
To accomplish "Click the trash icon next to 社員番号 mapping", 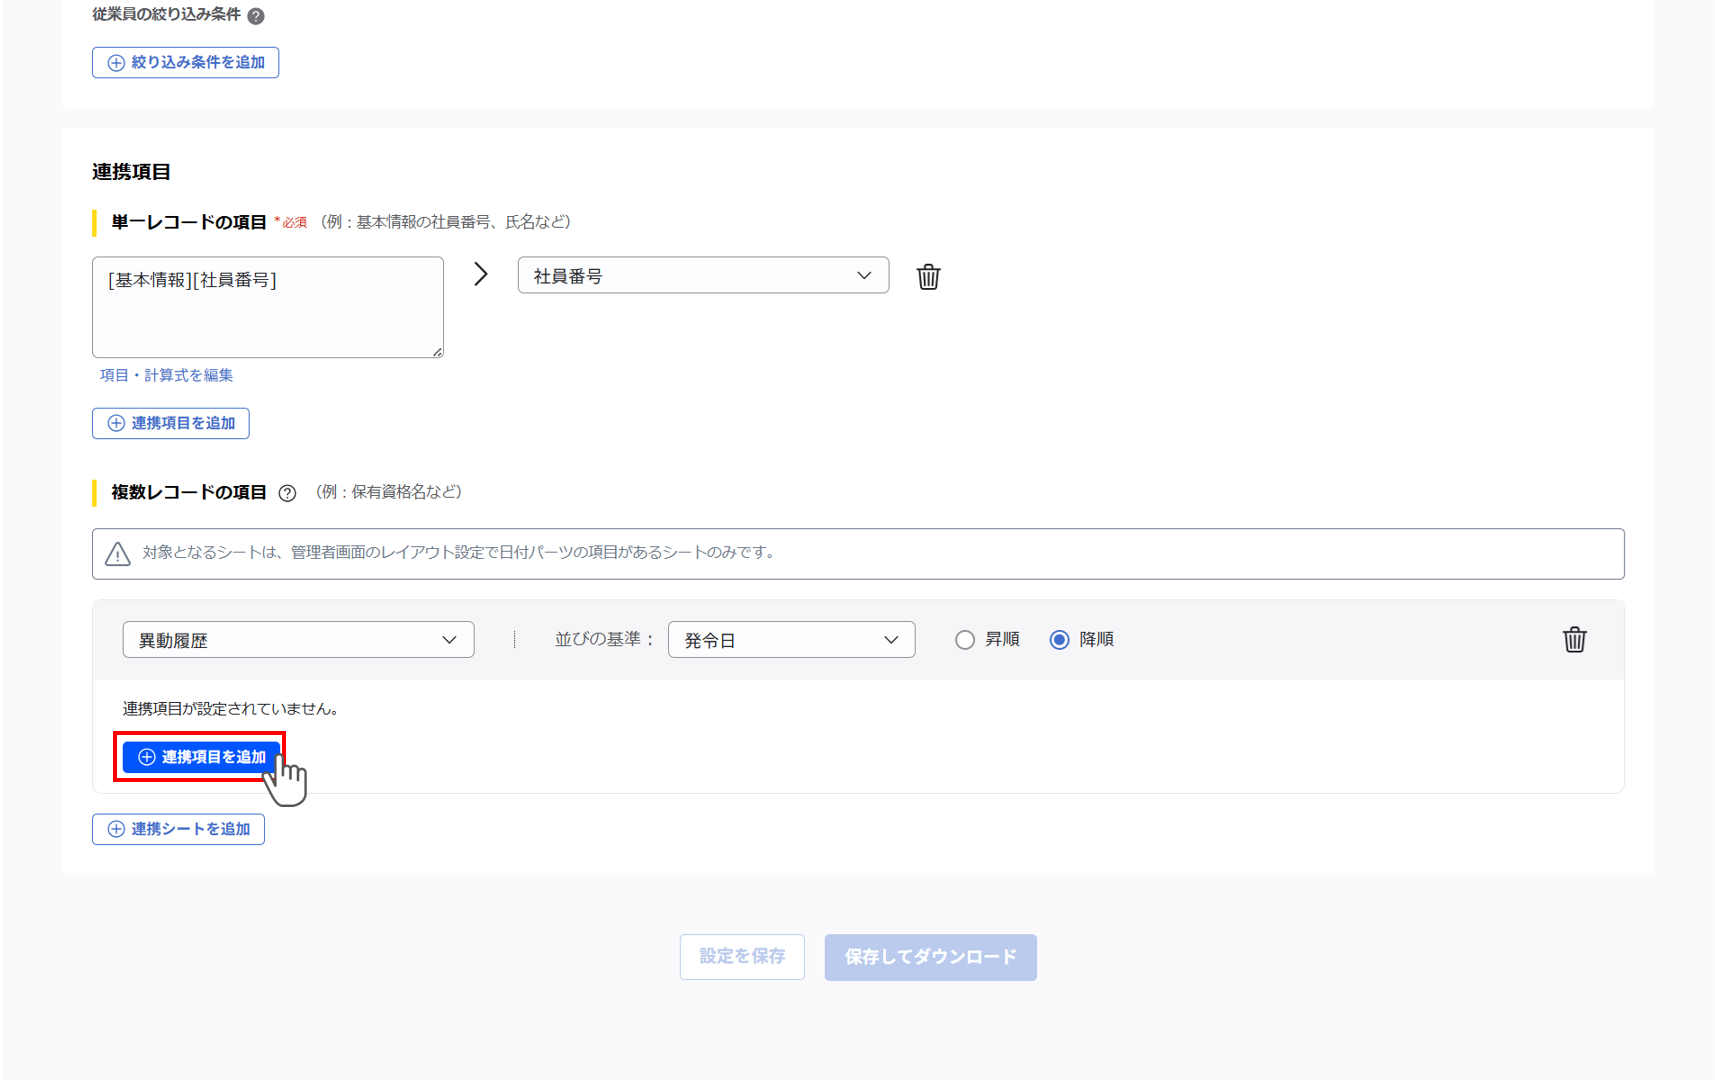I will pyautogui.click(x=928, y=277).
